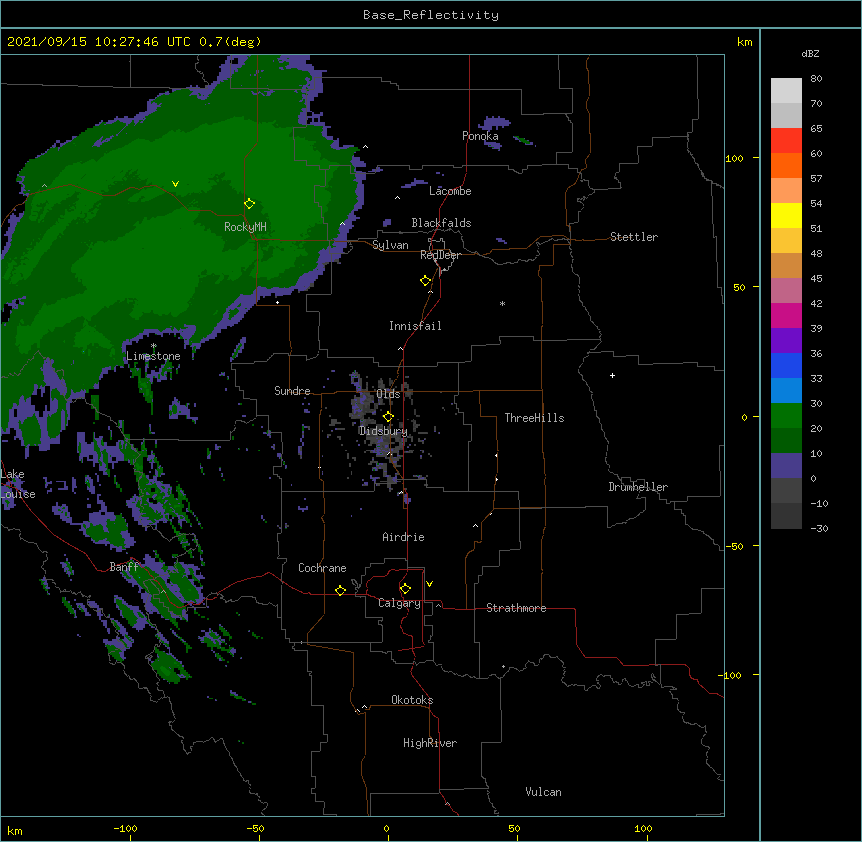Click the RedDeer city label
This screenshot has height=842, width=862.
(x=440, y=255)
